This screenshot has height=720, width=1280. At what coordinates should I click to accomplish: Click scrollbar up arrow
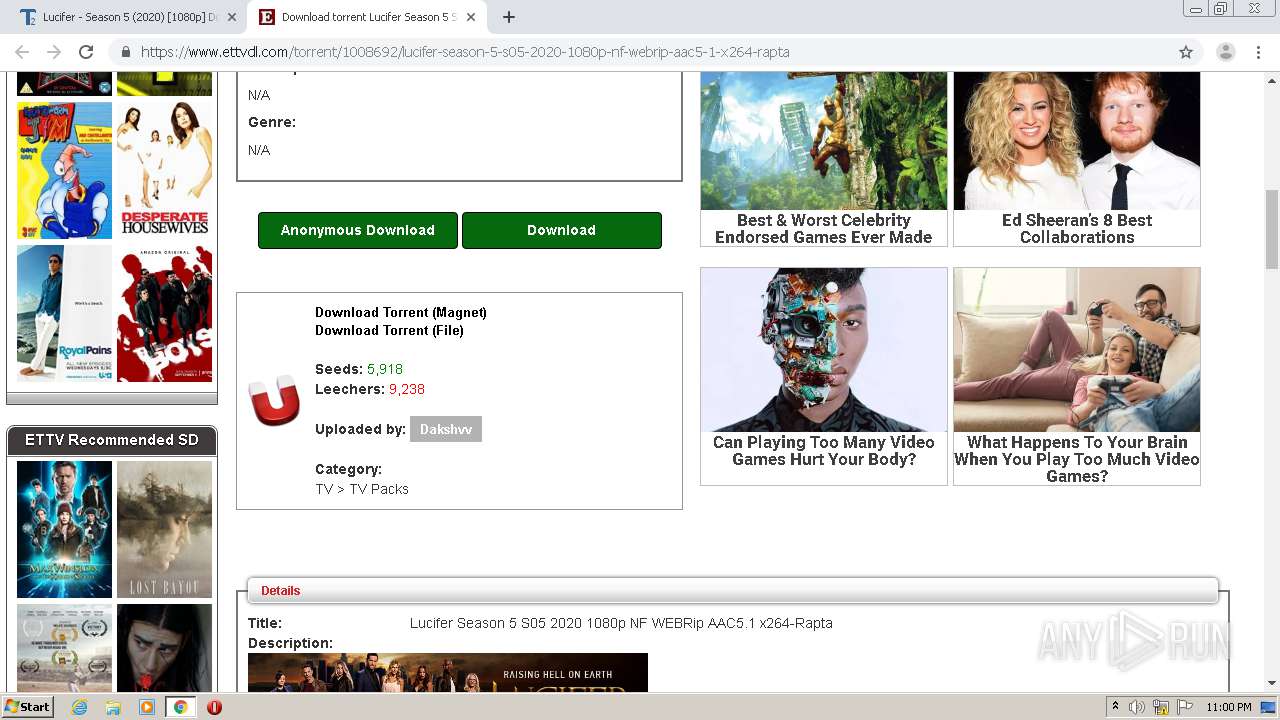pos(1272,80)
